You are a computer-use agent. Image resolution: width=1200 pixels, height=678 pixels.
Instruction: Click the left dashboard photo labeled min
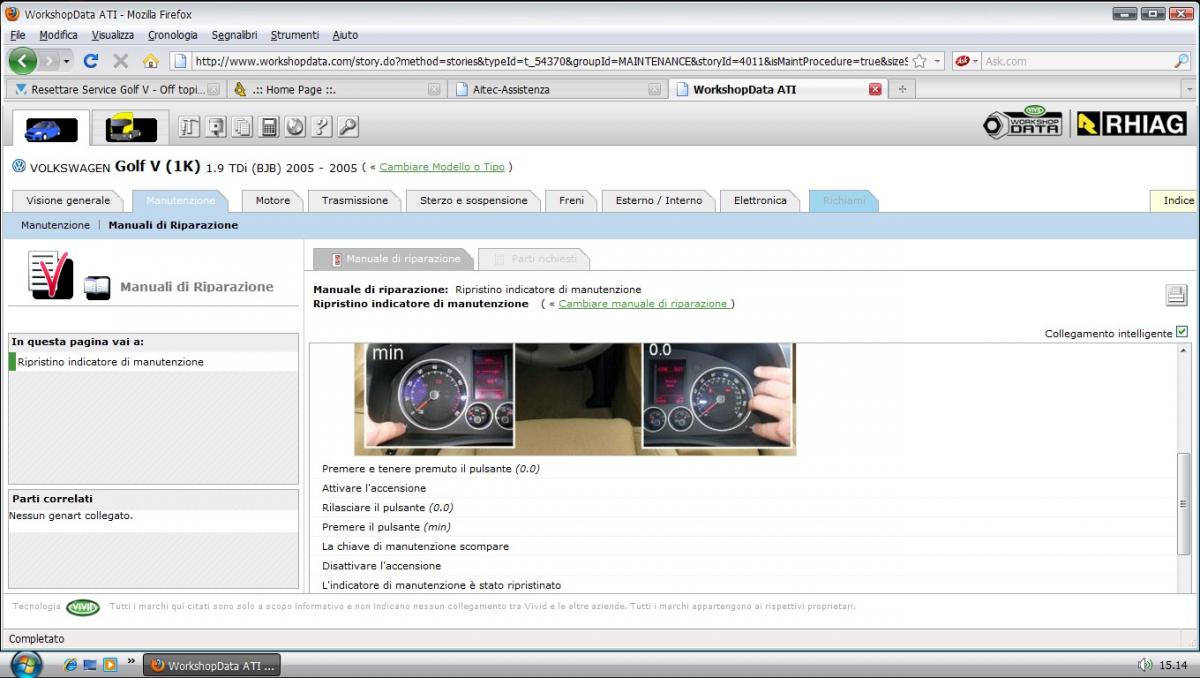439,394
